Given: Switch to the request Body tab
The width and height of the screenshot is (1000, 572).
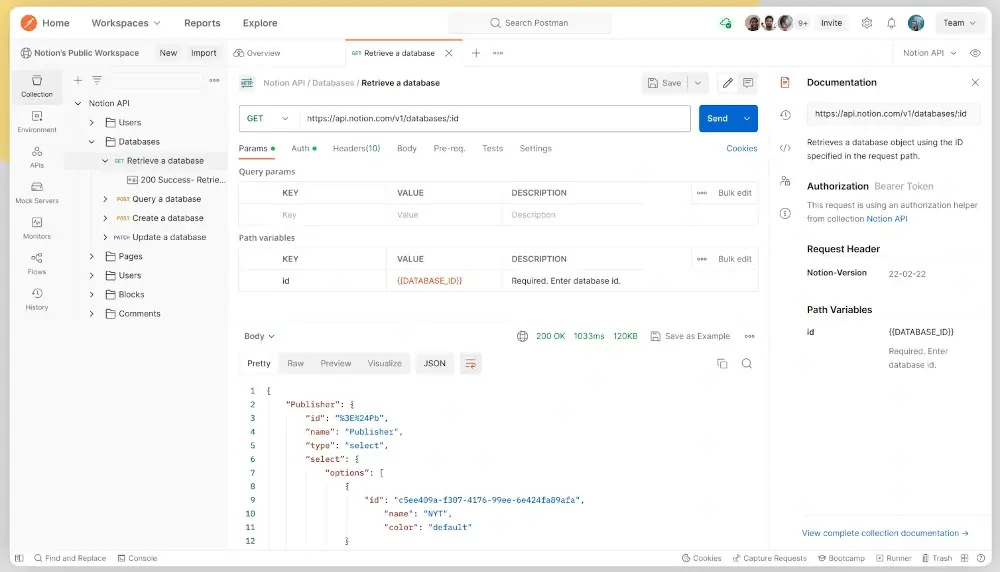Looking at the screenshot, I should (406, 149).
